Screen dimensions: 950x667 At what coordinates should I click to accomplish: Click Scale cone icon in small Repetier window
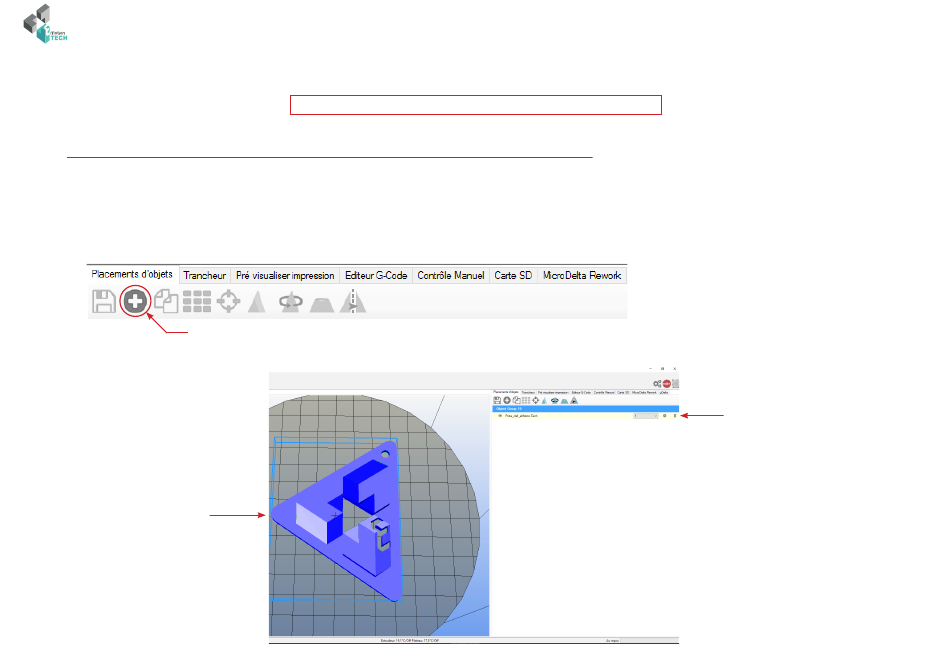pyautogui.click(x=544, y=400)
